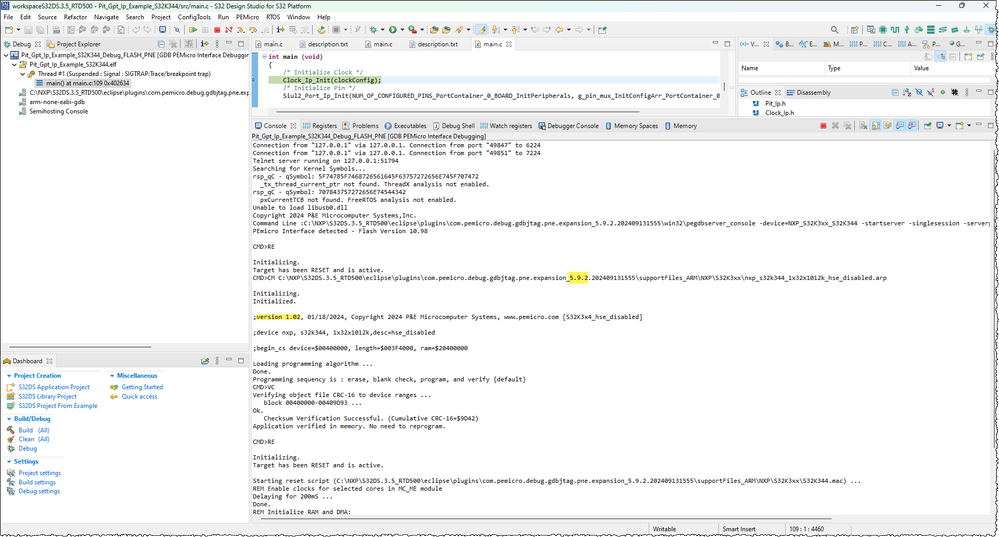Screen dimensions: 999x537
Task: Click the Search magnifier in top toolbar
Action: 835,30
